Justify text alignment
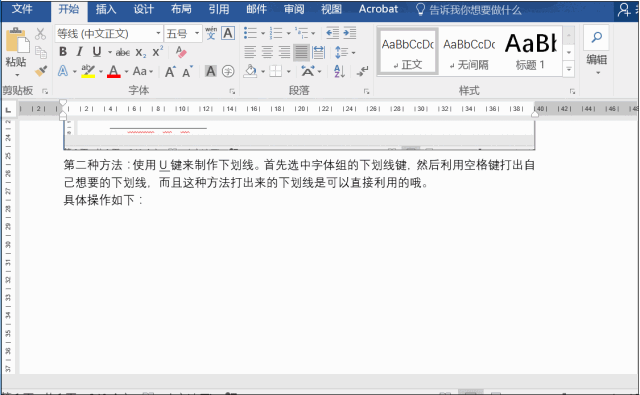 (x=302, y=52)
